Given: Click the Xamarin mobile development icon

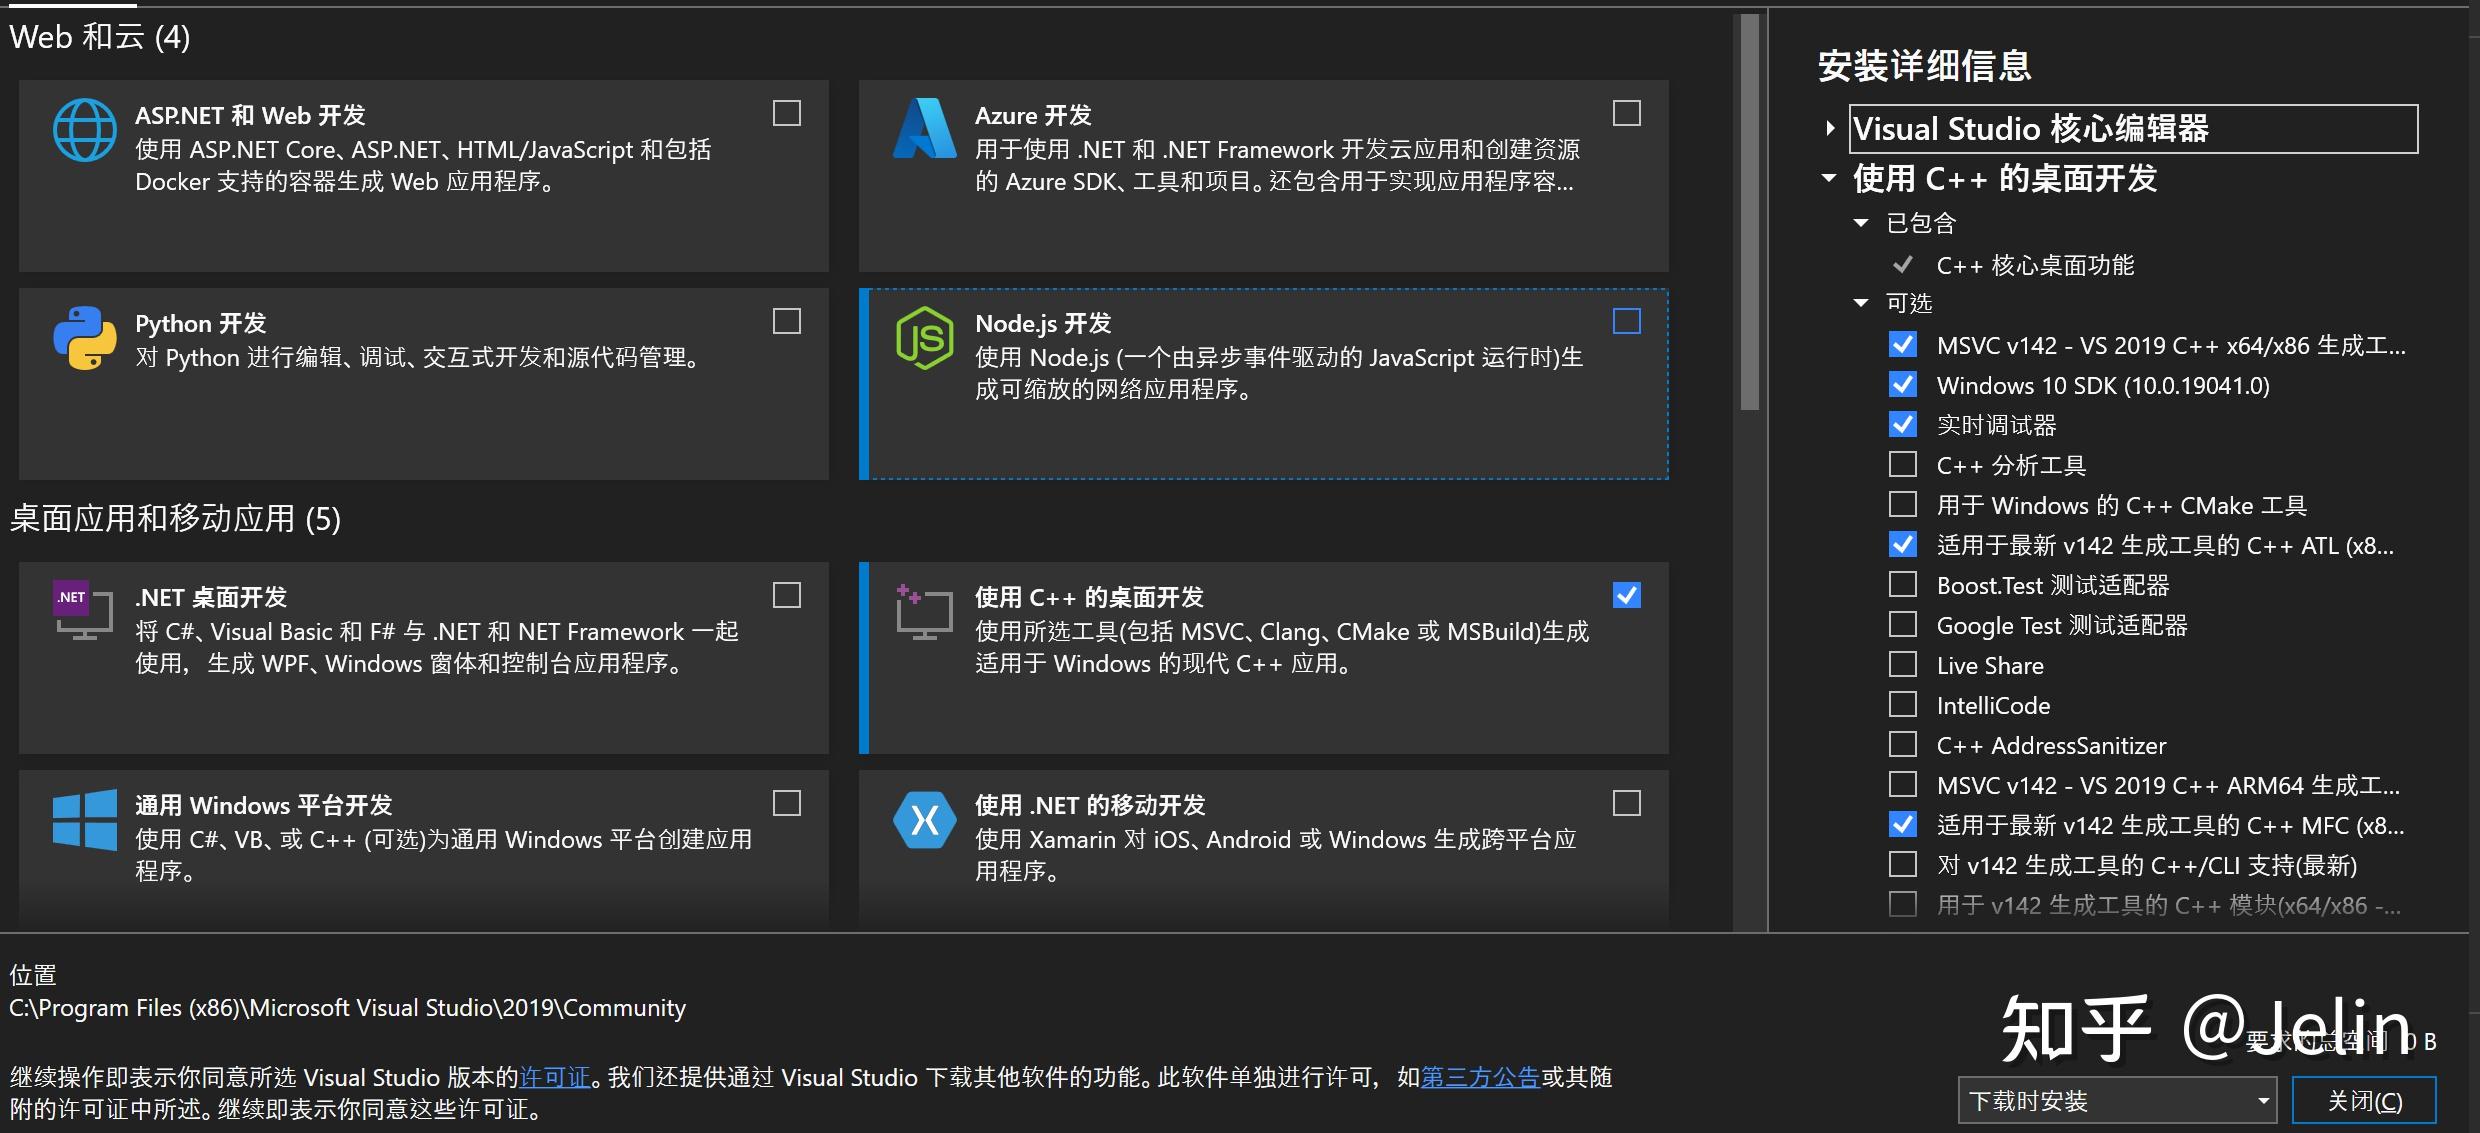Looking at the screenshot, I should [925, 820].
